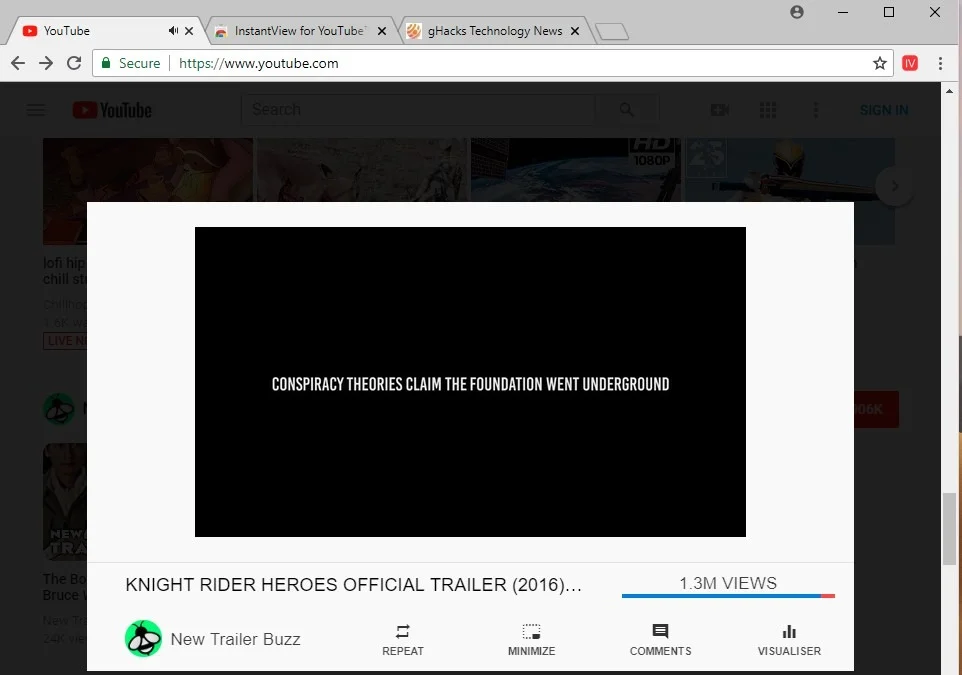
Task: Go forward using browser forward arrow
Action: (46, 63)
